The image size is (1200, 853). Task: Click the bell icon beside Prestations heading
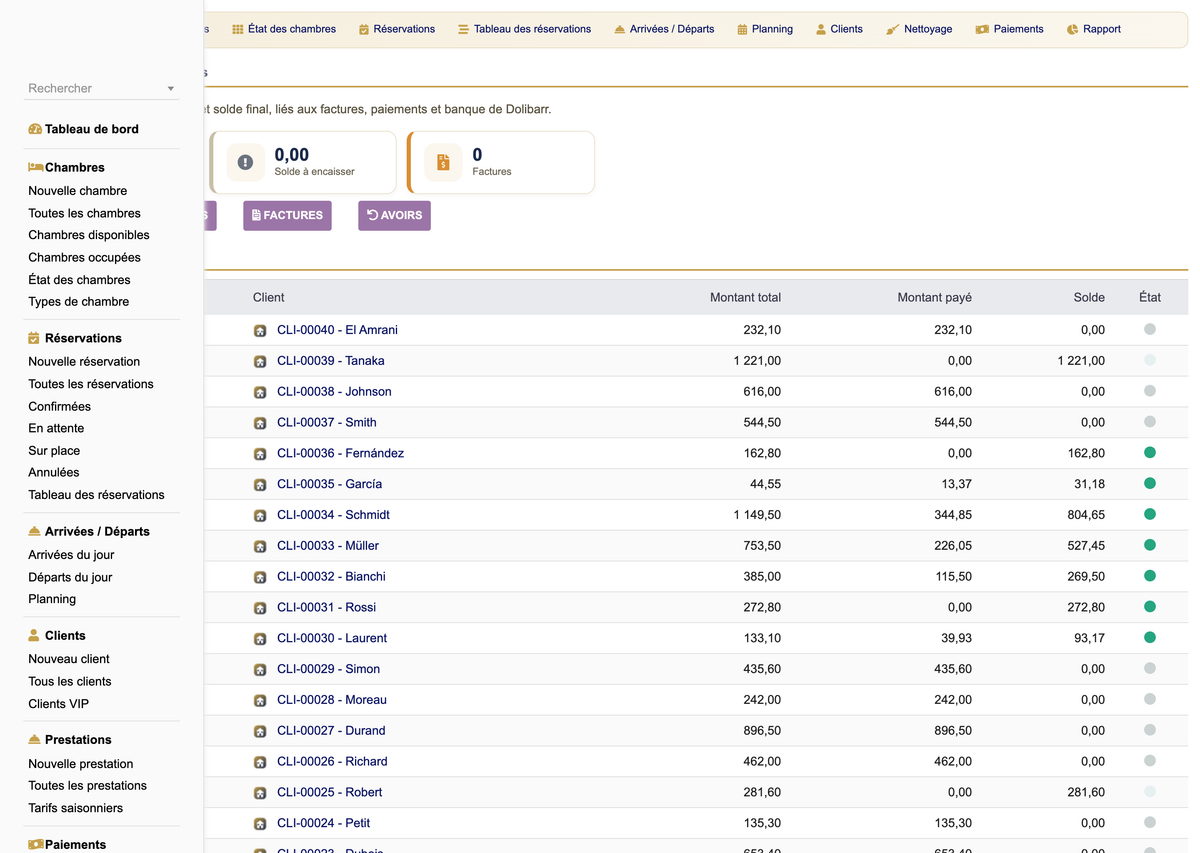point(34,739)
